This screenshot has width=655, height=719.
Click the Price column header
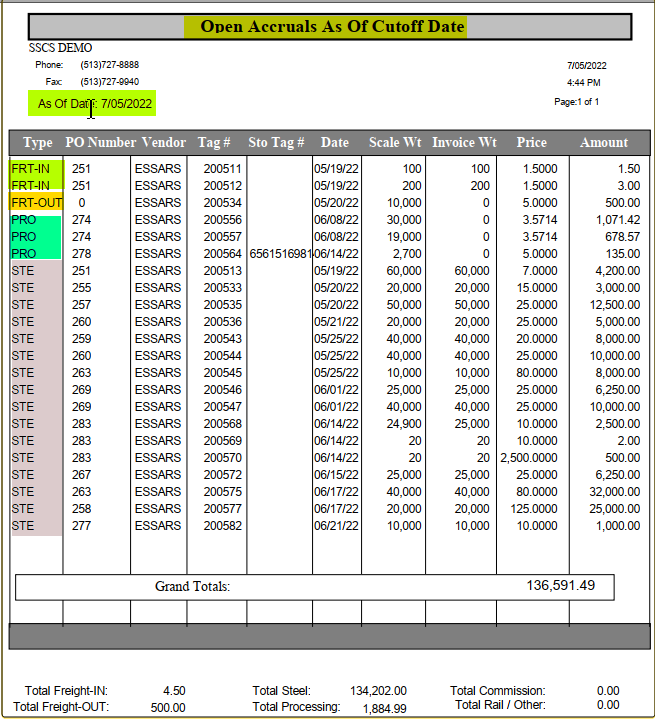(532, 143)
